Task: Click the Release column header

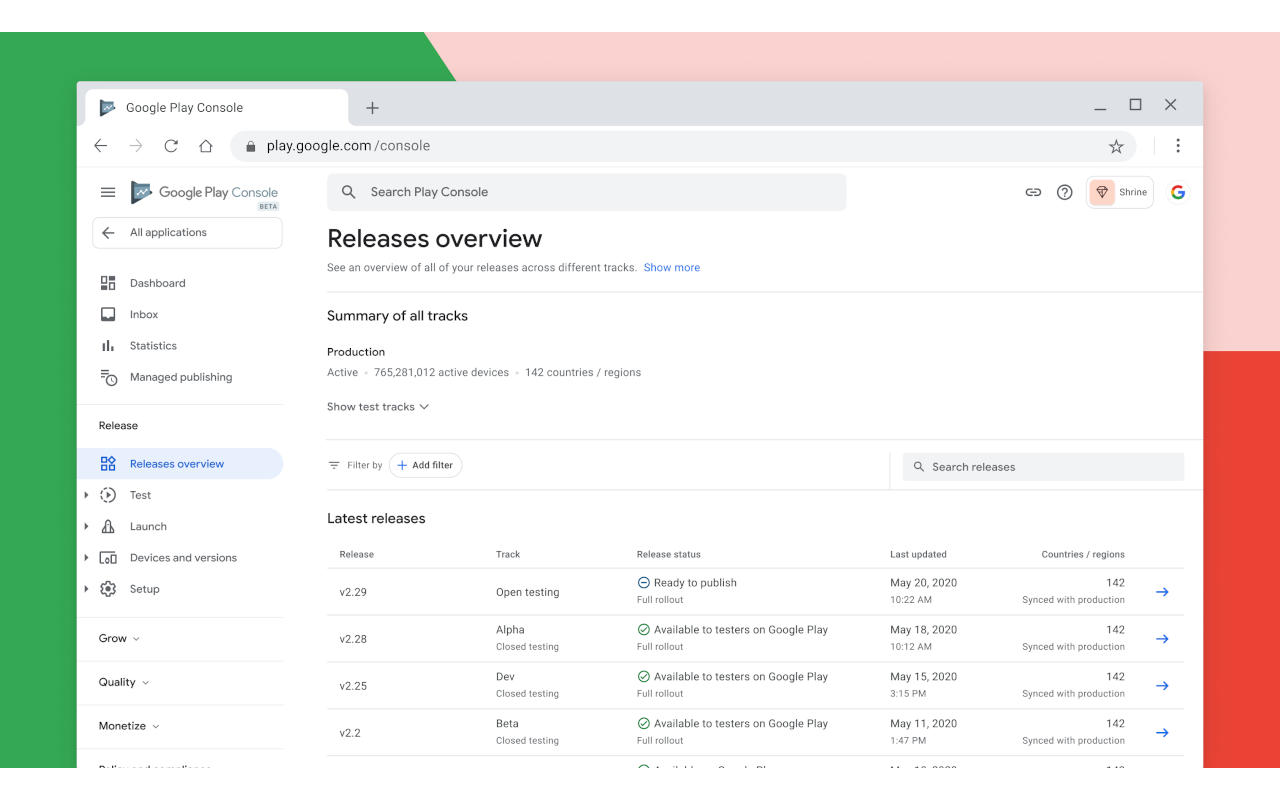Action: (x=357, y=554)
